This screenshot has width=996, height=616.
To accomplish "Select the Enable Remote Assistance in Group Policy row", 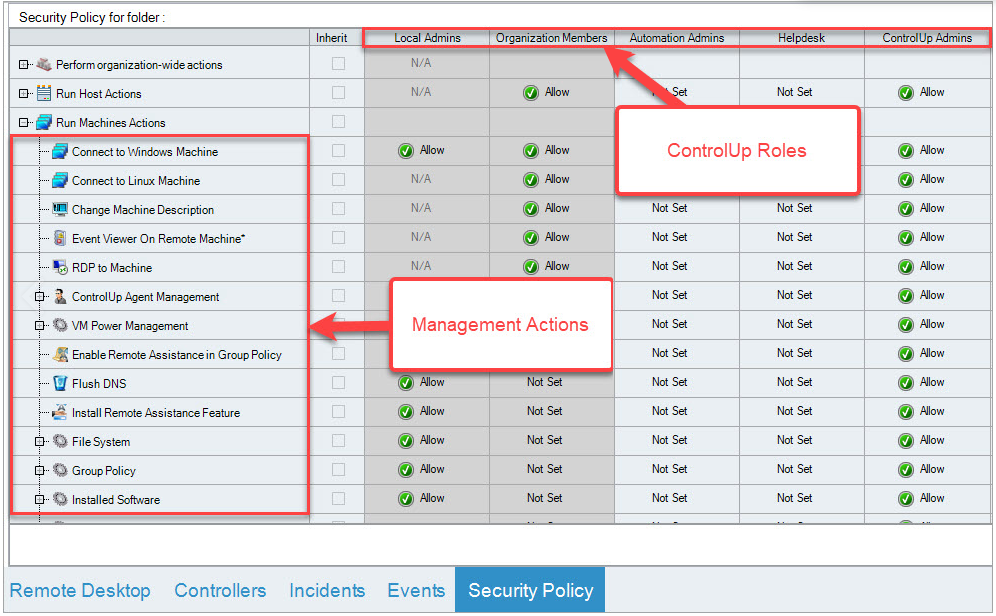I will click(177, 354).
